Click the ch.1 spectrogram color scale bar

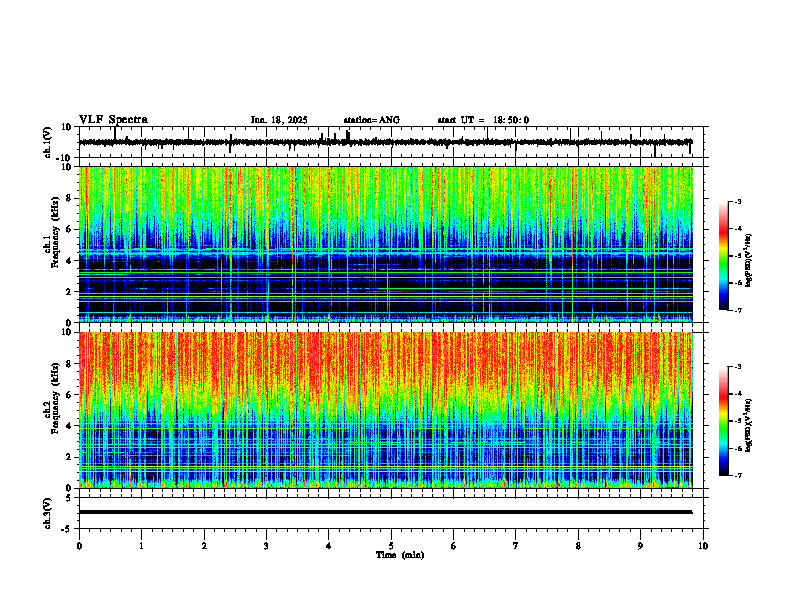724,256
